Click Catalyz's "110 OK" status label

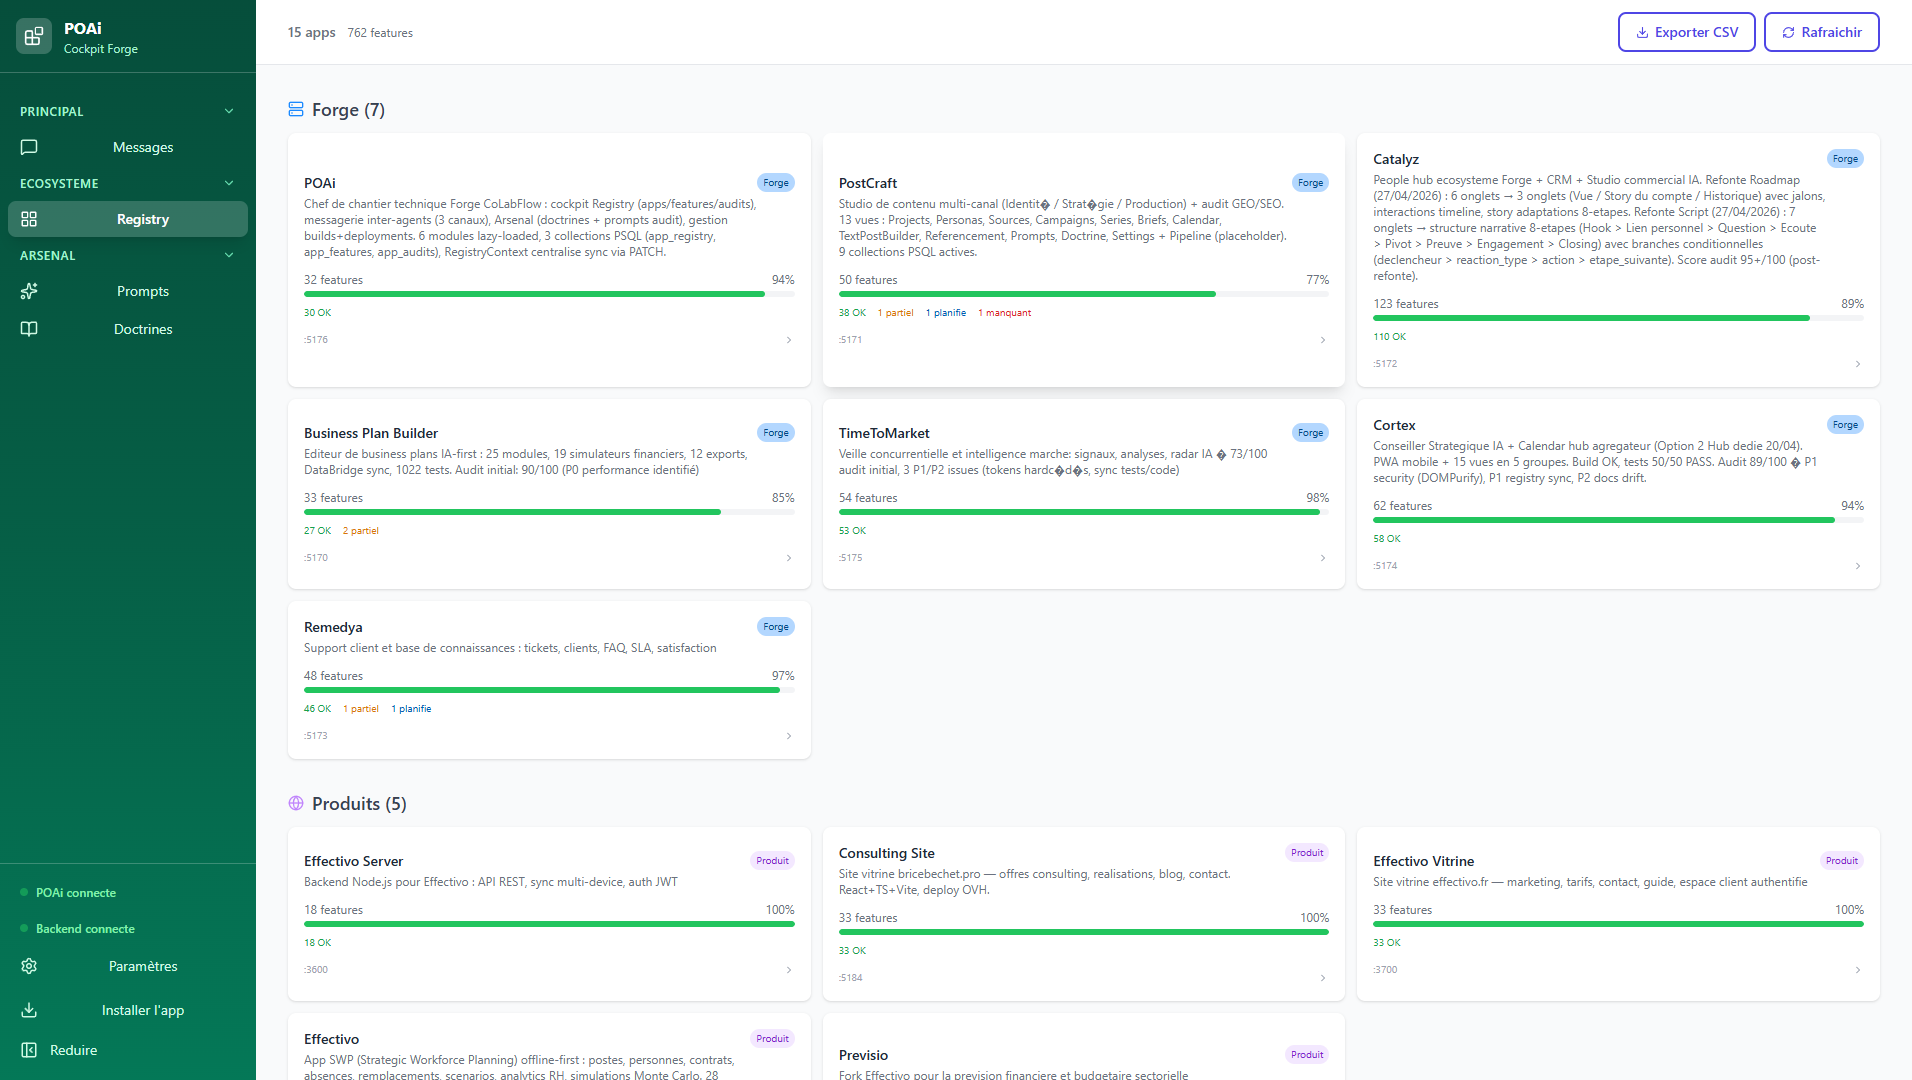1390,337
